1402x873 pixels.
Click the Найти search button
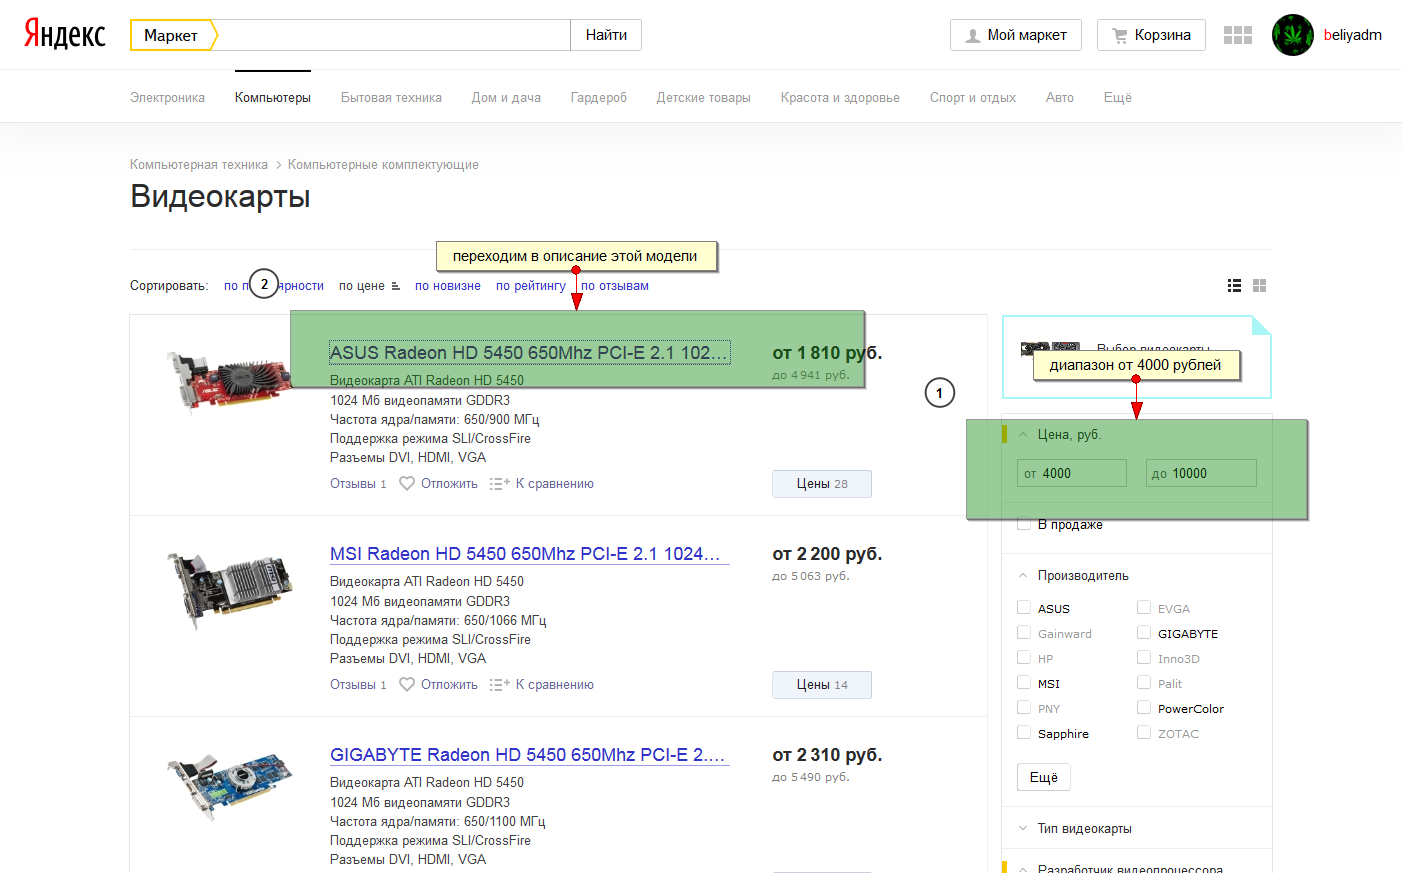[606, 35]
